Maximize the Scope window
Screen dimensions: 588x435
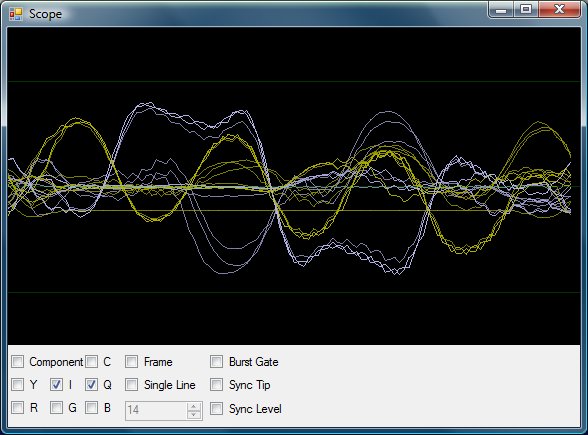point(526,9)
